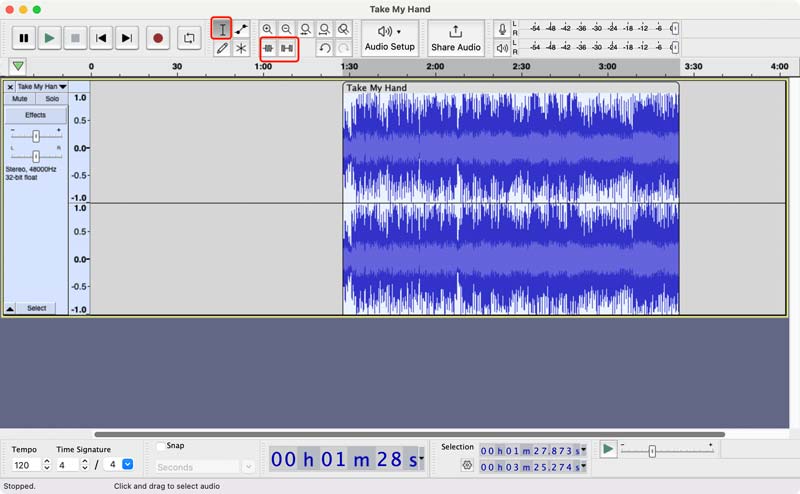Skip to start of project

click(101, 38)
